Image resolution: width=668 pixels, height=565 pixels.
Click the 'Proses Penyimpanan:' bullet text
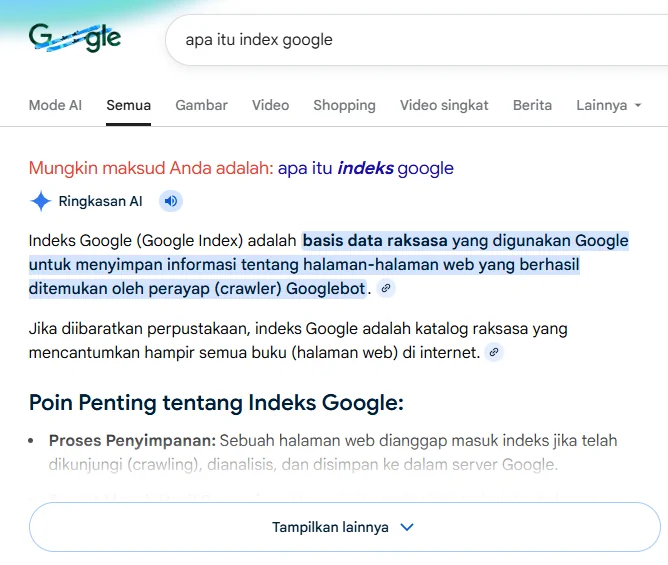tap(132, 441)
